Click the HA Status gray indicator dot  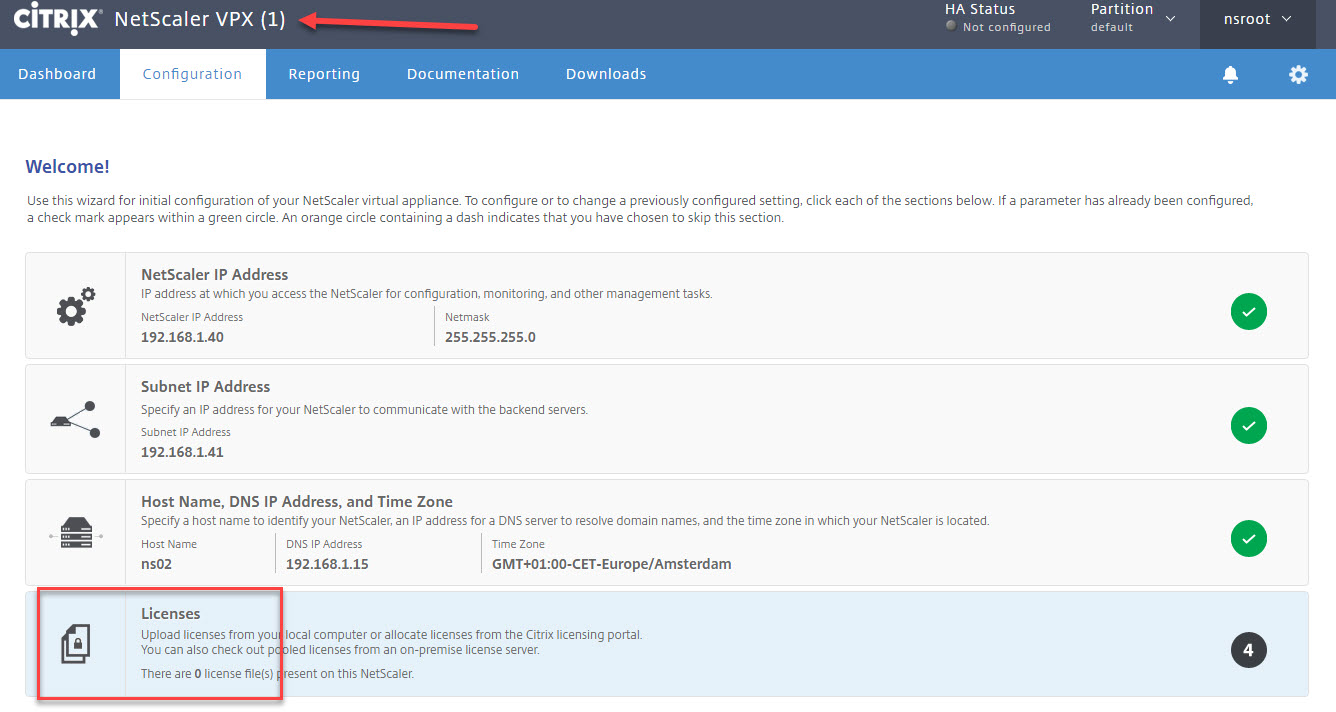[x=951, y=27]
